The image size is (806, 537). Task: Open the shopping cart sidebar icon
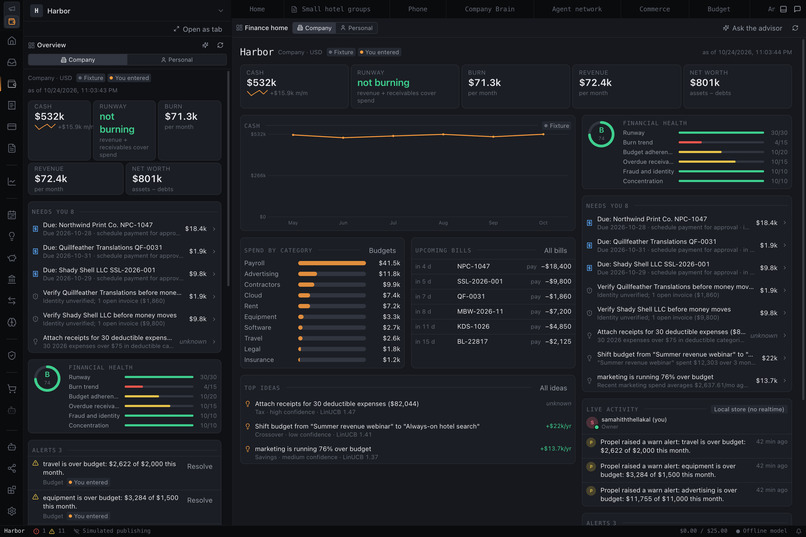(x=11, y=389)
